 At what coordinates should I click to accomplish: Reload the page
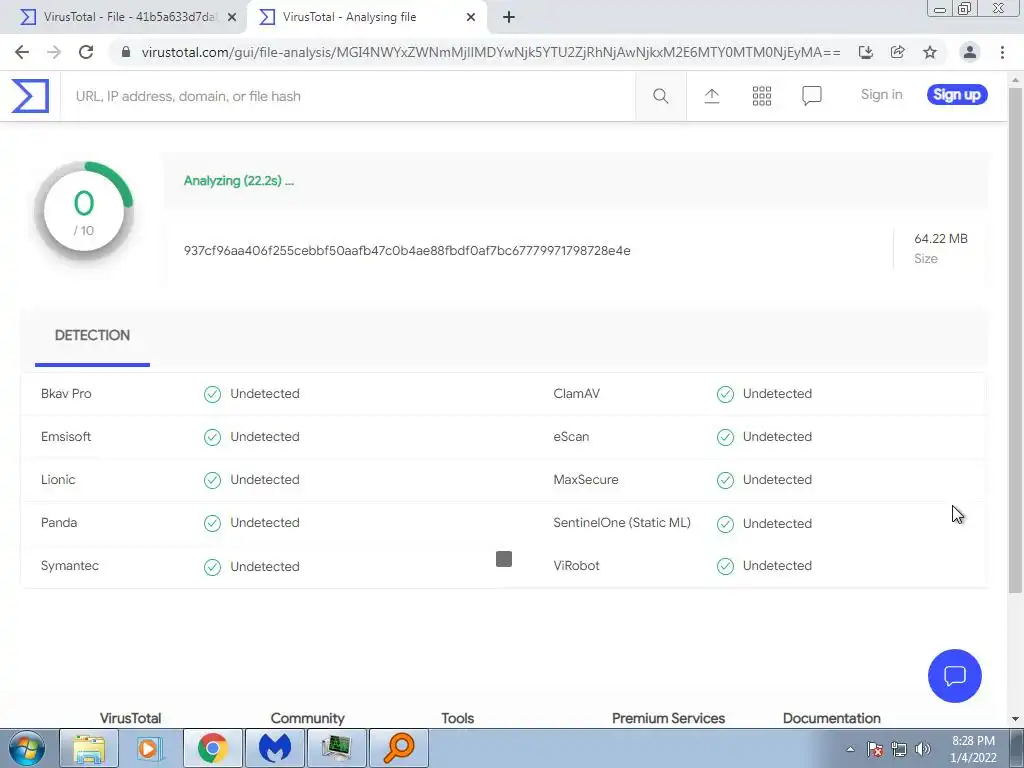(86, 52)
